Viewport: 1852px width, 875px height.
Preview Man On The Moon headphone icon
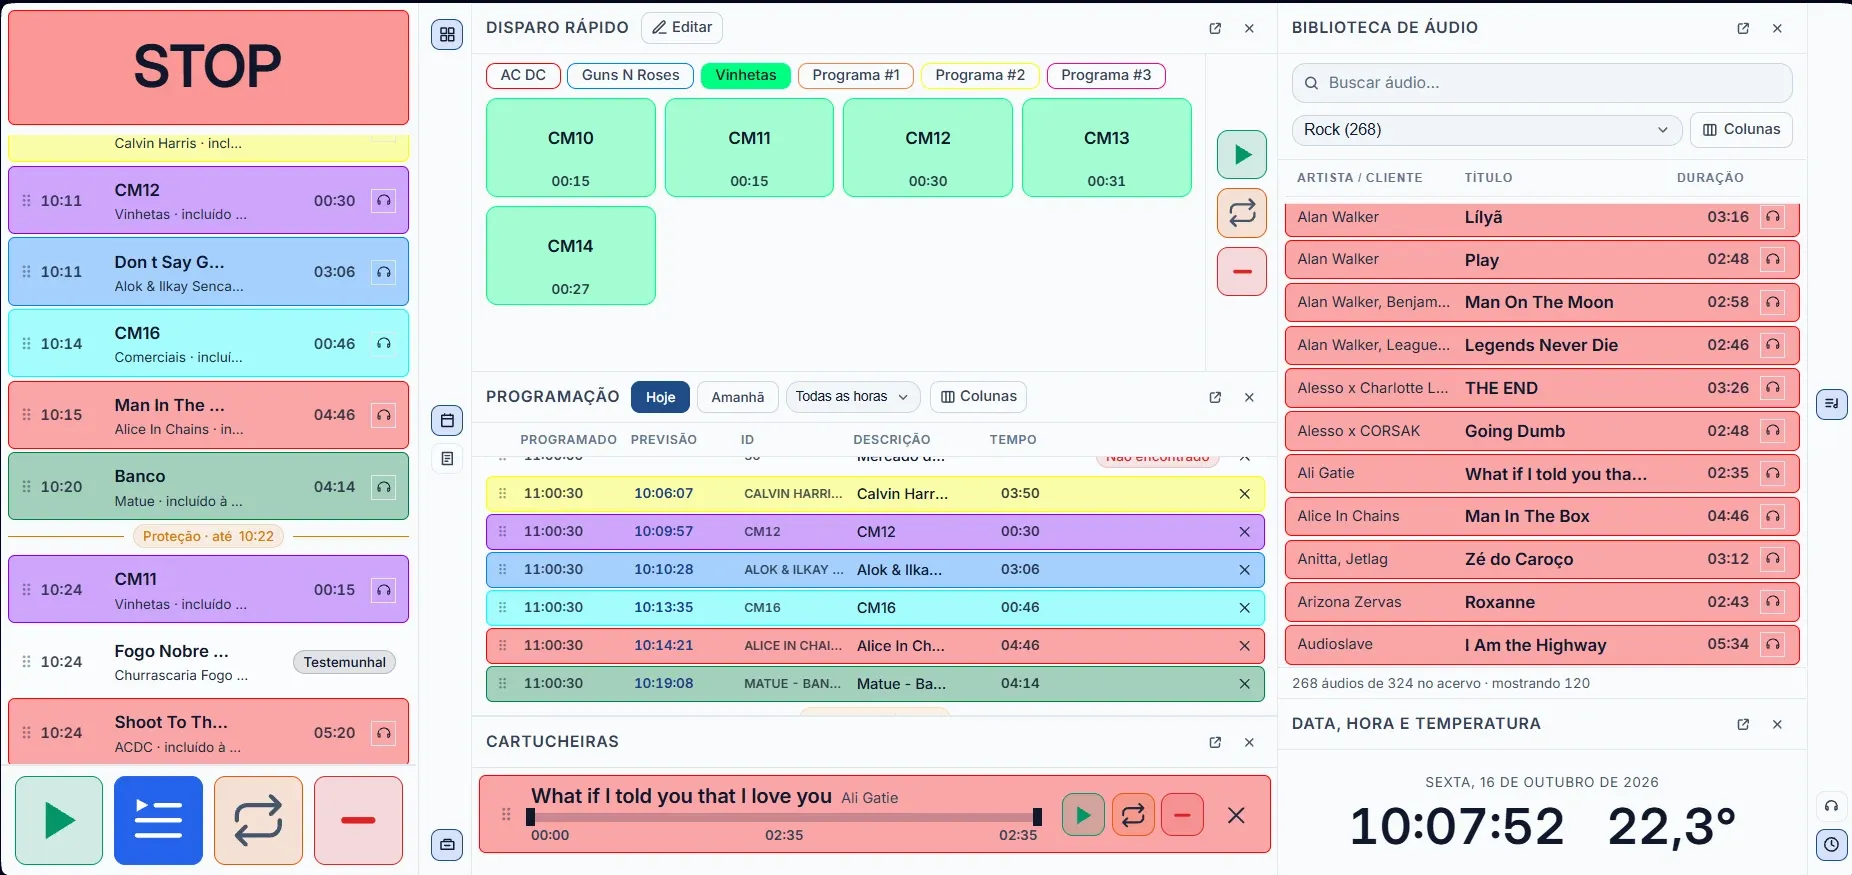(1772, 302)
